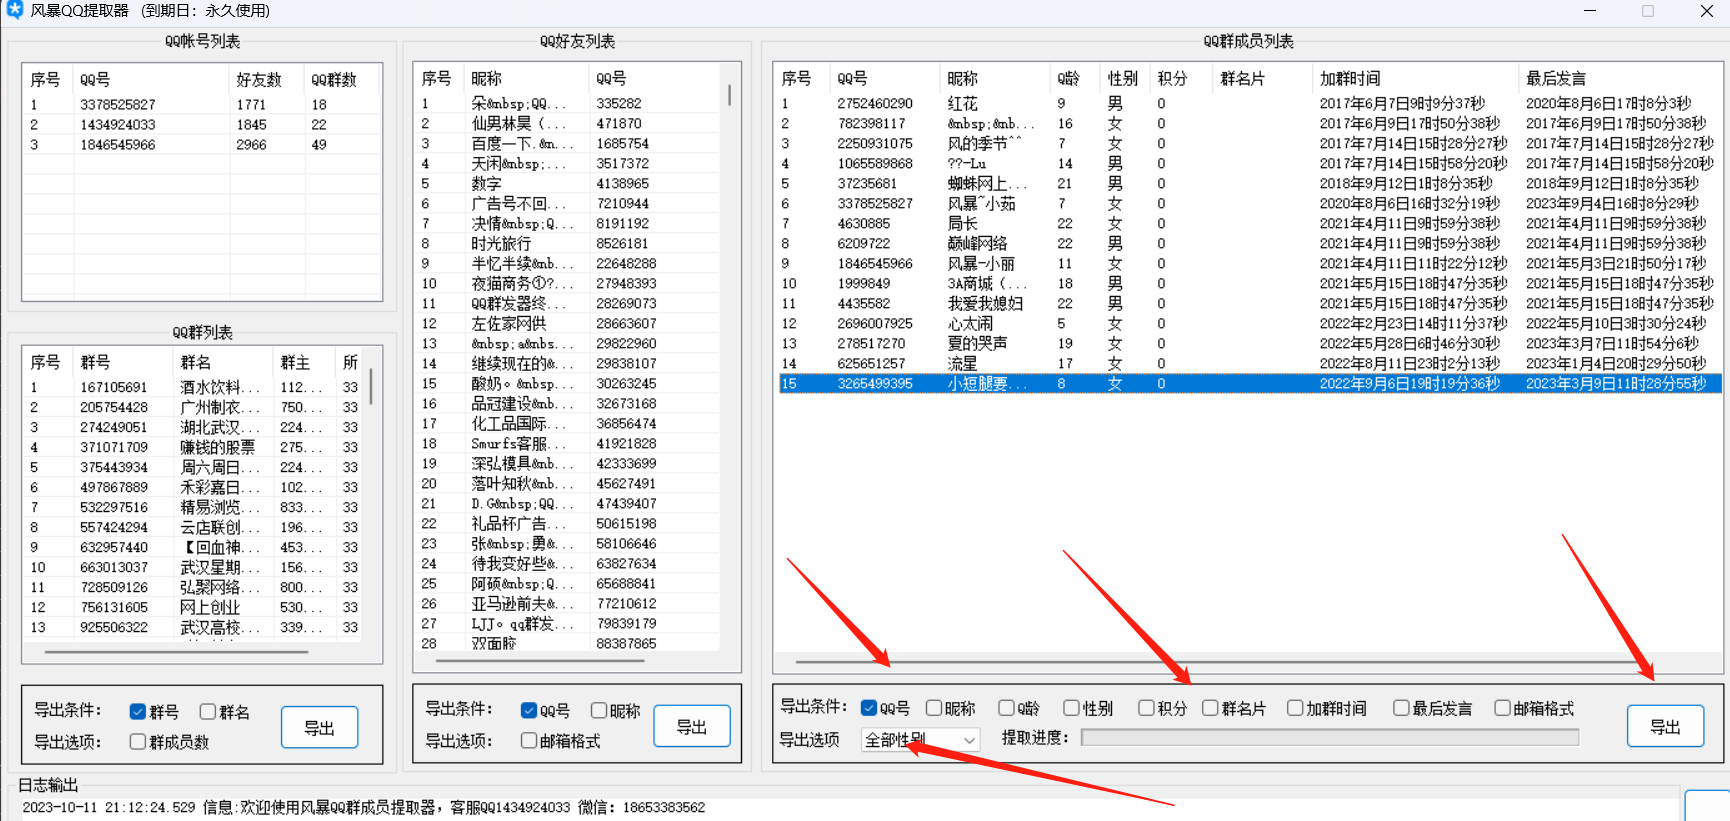Toggle 群号 export checkbox
The width and height of the screenshot is (1730, 821).
point(138,712)
